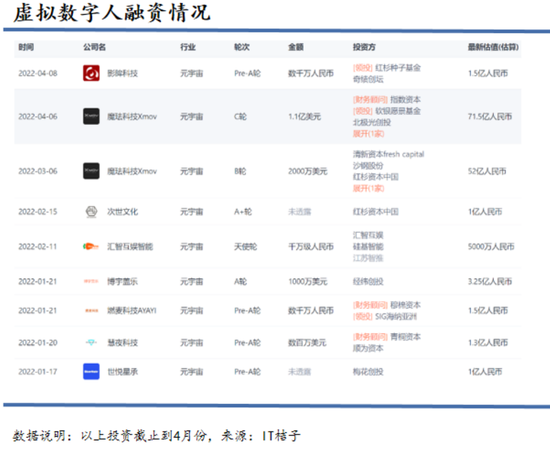
Task: Click the A+轮 round cell
Action: click(x=243, y=212)
